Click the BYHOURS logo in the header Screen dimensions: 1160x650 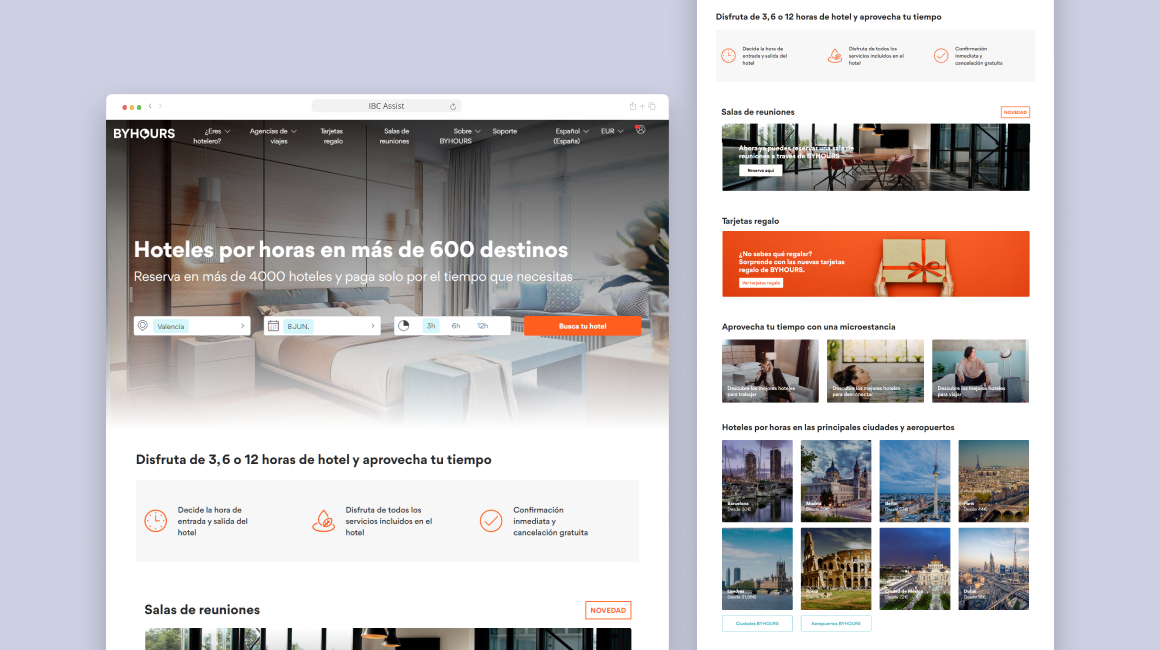click(144, 133)
